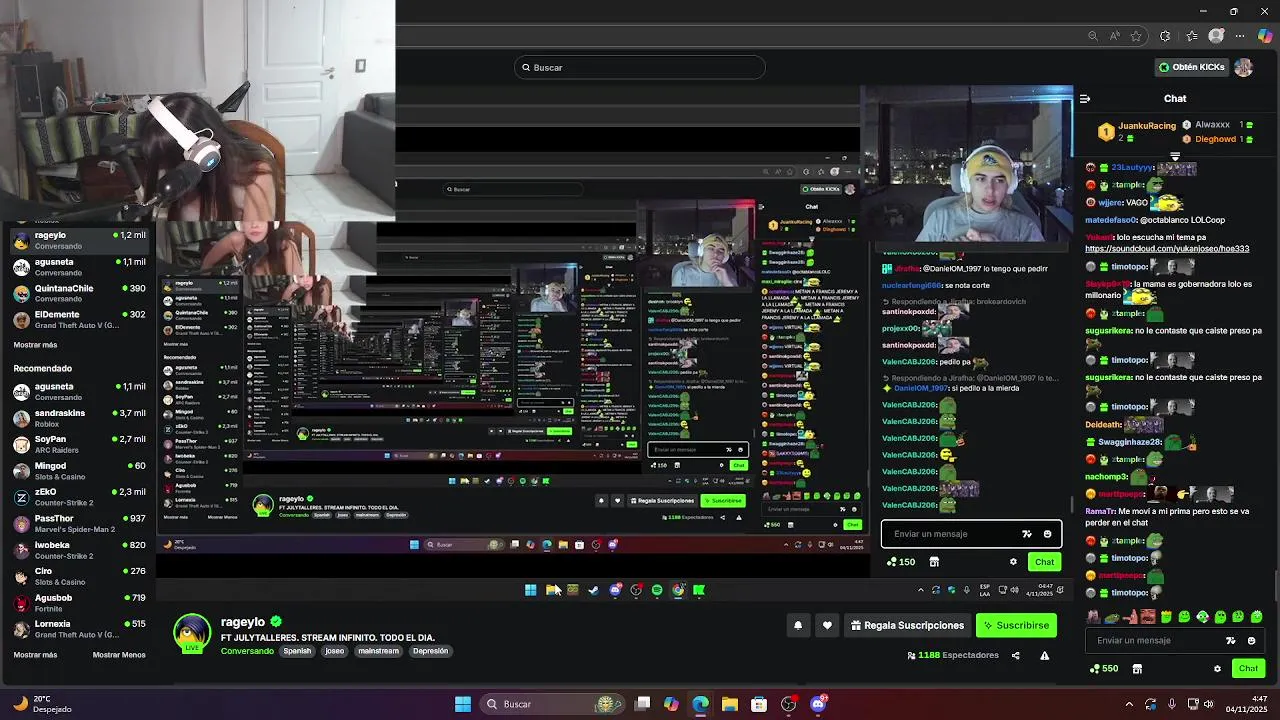Open Lornexia recommended channel
1280x720 pixels.
pyautogui.click(x=80, y=629)
